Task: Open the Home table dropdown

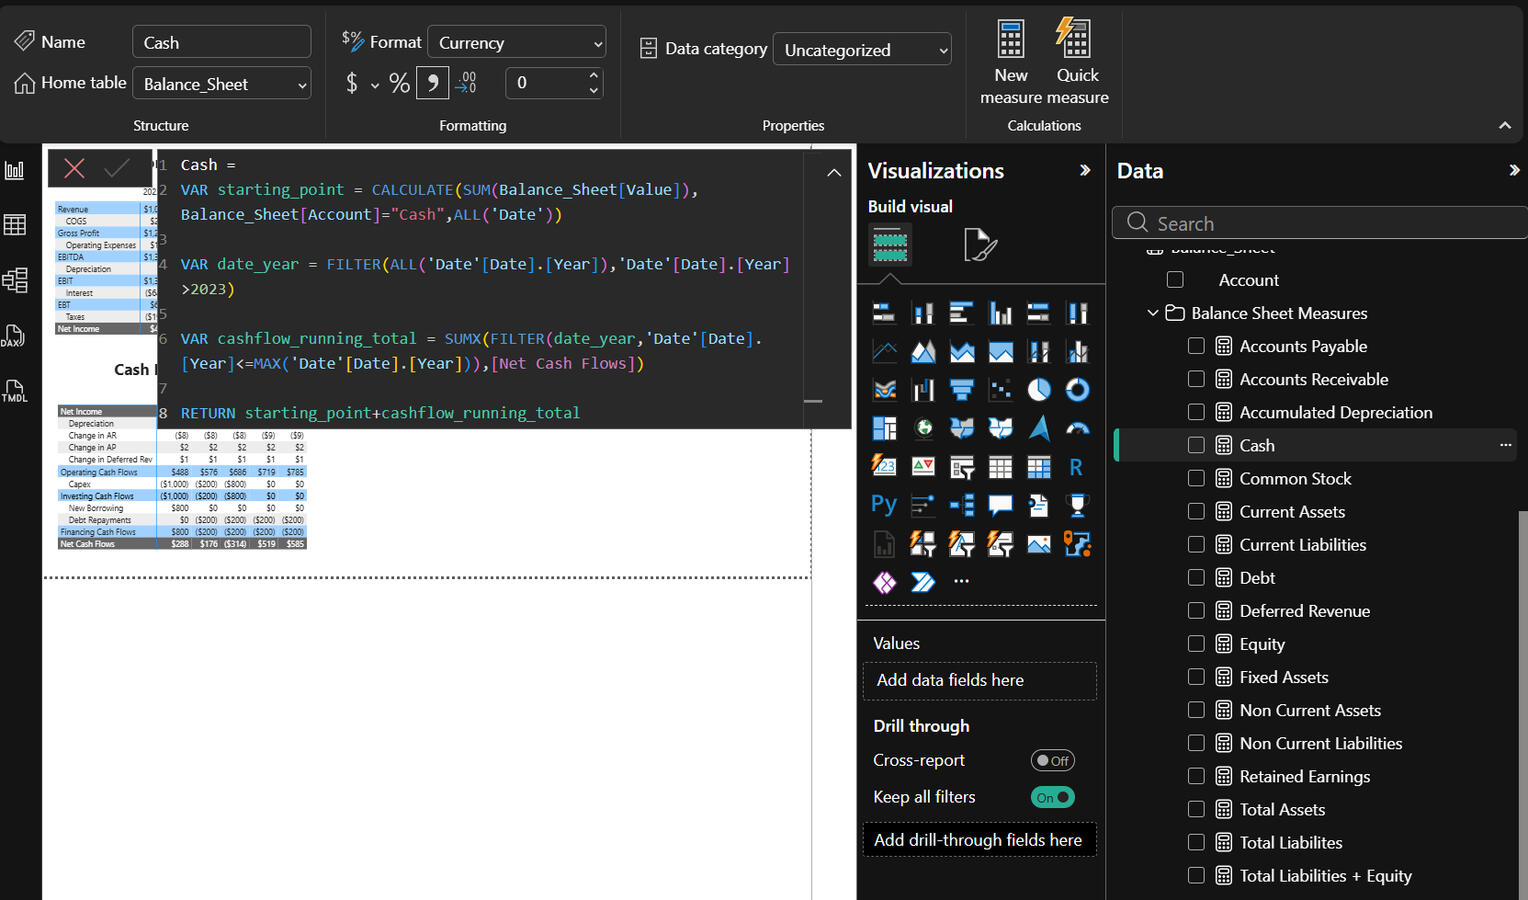Action: (222, 84)
